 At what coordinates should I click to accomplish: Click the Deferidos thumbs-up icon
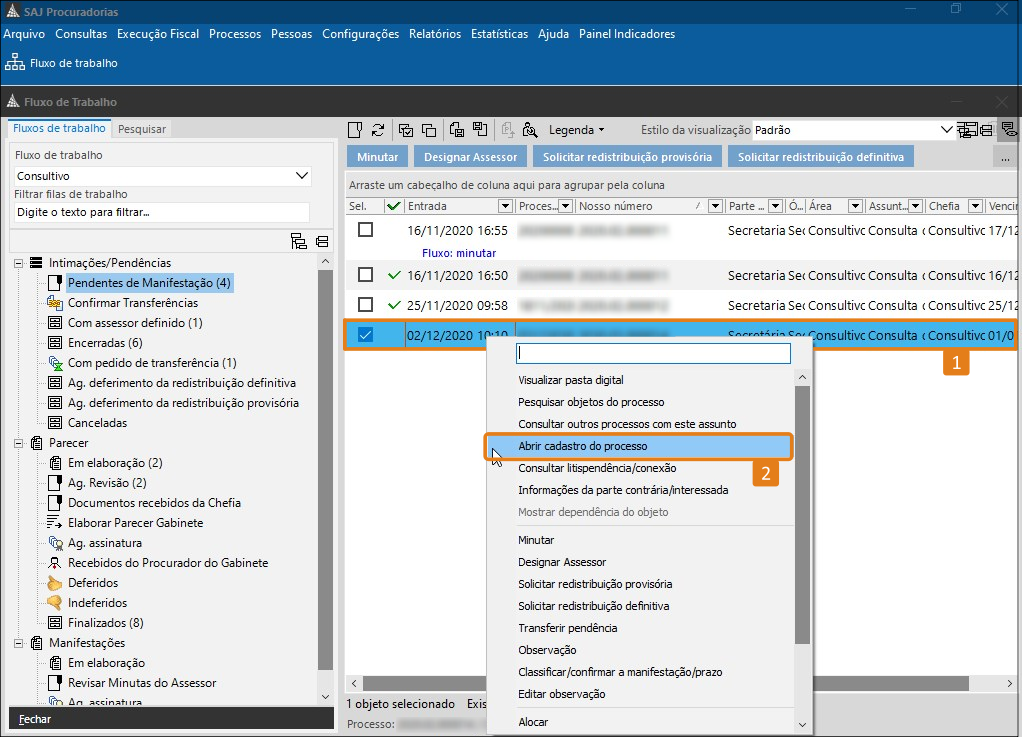point(55,583)
